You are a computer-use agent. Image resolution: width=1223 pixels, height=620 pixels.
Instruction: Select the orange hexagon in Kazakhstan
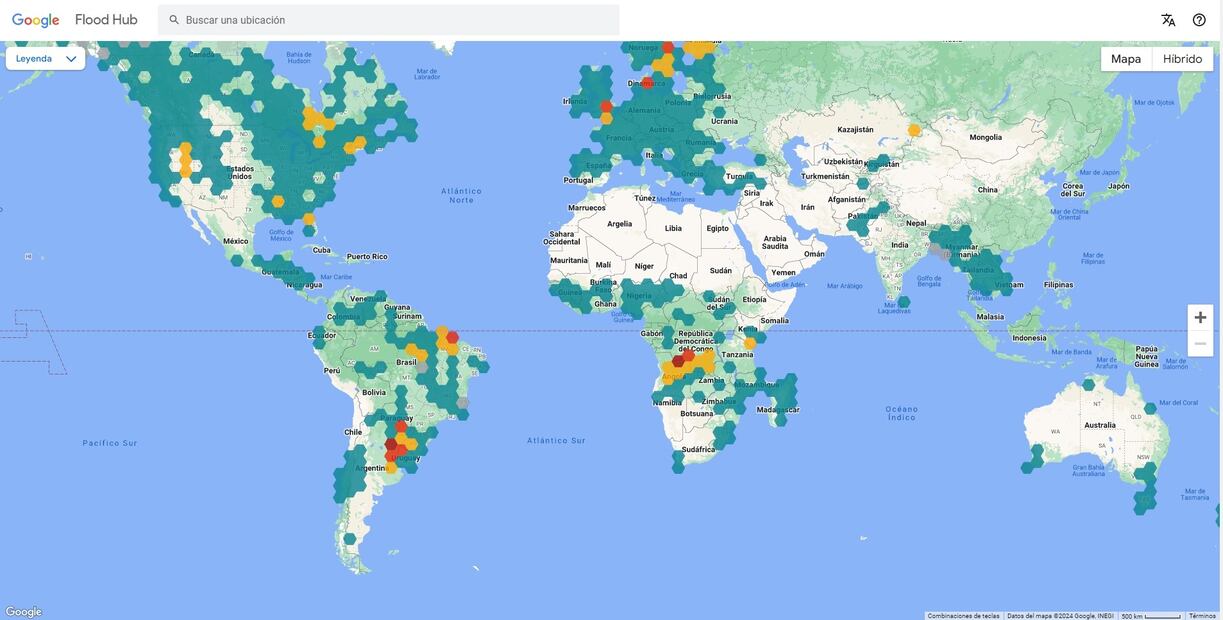point(914,130)
